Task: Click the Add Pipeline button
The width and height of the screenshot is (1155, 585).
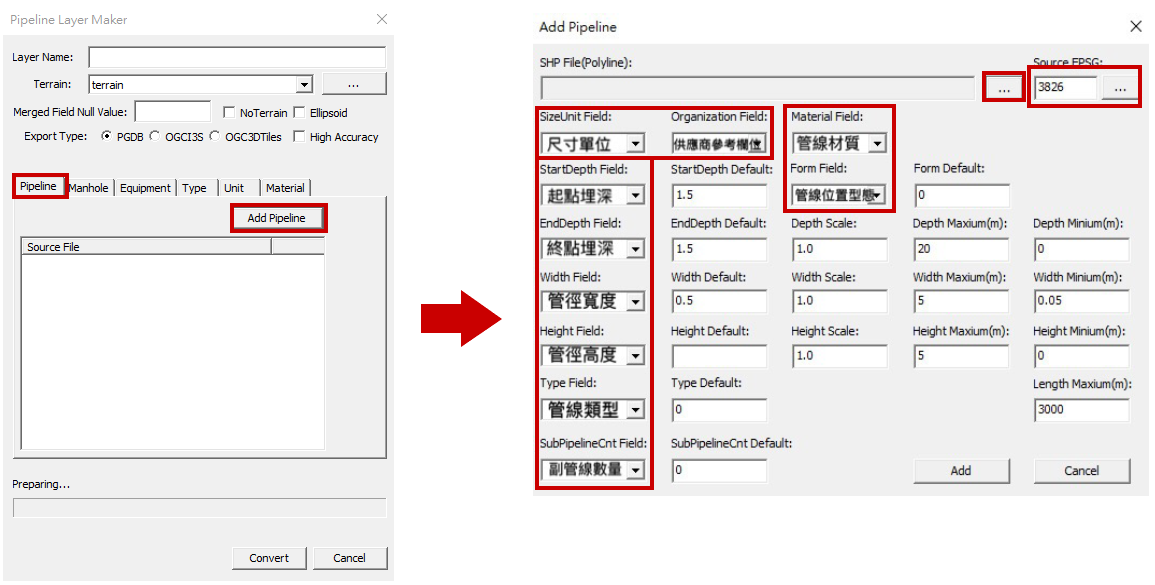Action: point(278,217)
